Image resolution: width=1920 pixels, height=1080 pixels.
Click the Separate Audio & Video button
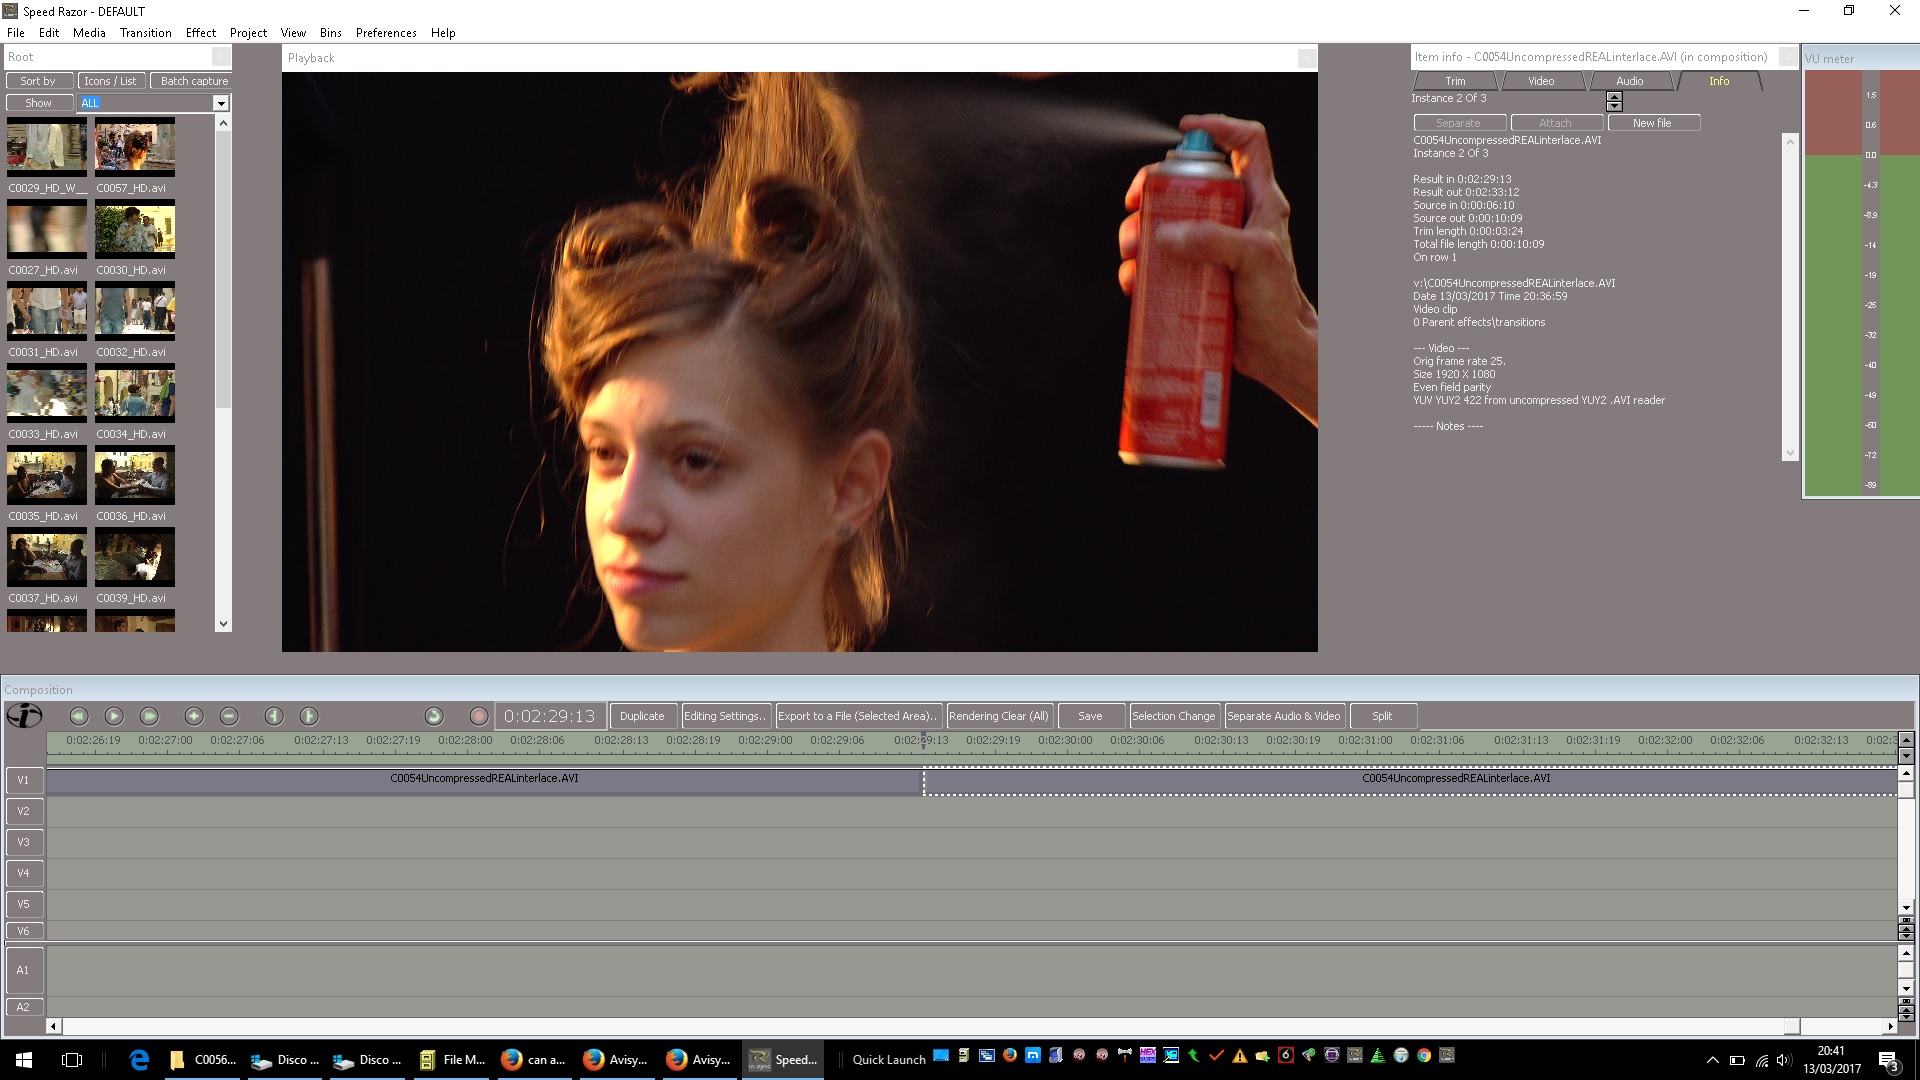tap(1284, 716)
